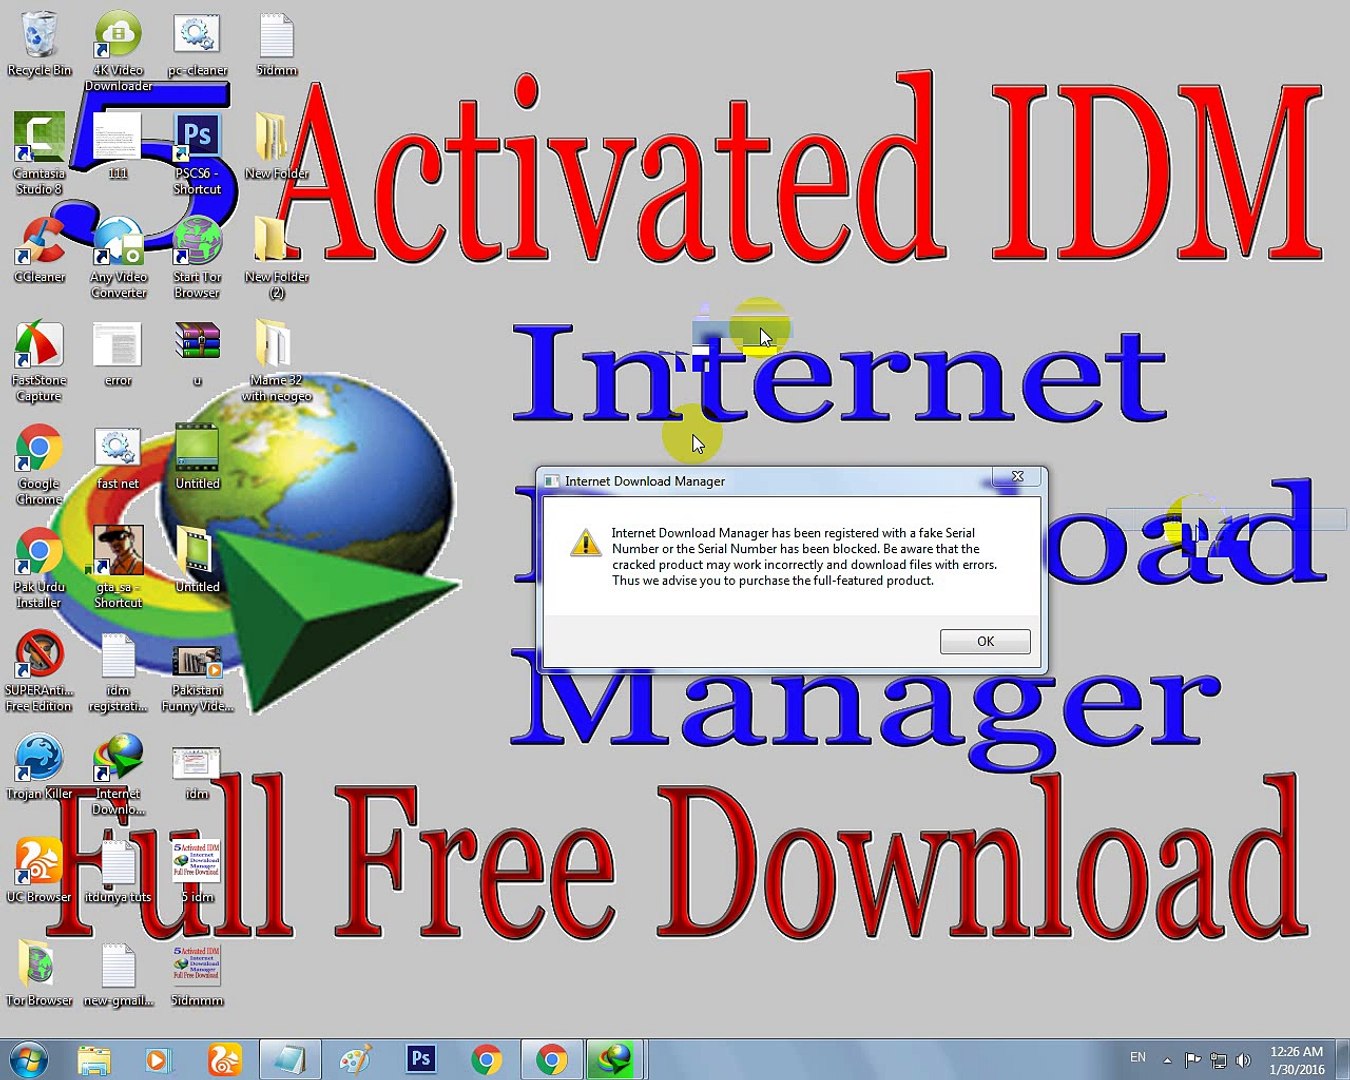The height and width of the screenshot is (1080, 1350).
Task: Select the Tor Browser folder icon
Action: 39,974
